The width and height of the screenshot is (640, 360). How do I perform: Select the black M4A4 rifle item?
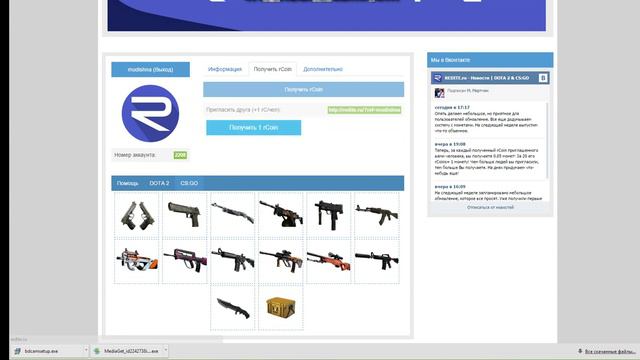[x=233, y=261]
